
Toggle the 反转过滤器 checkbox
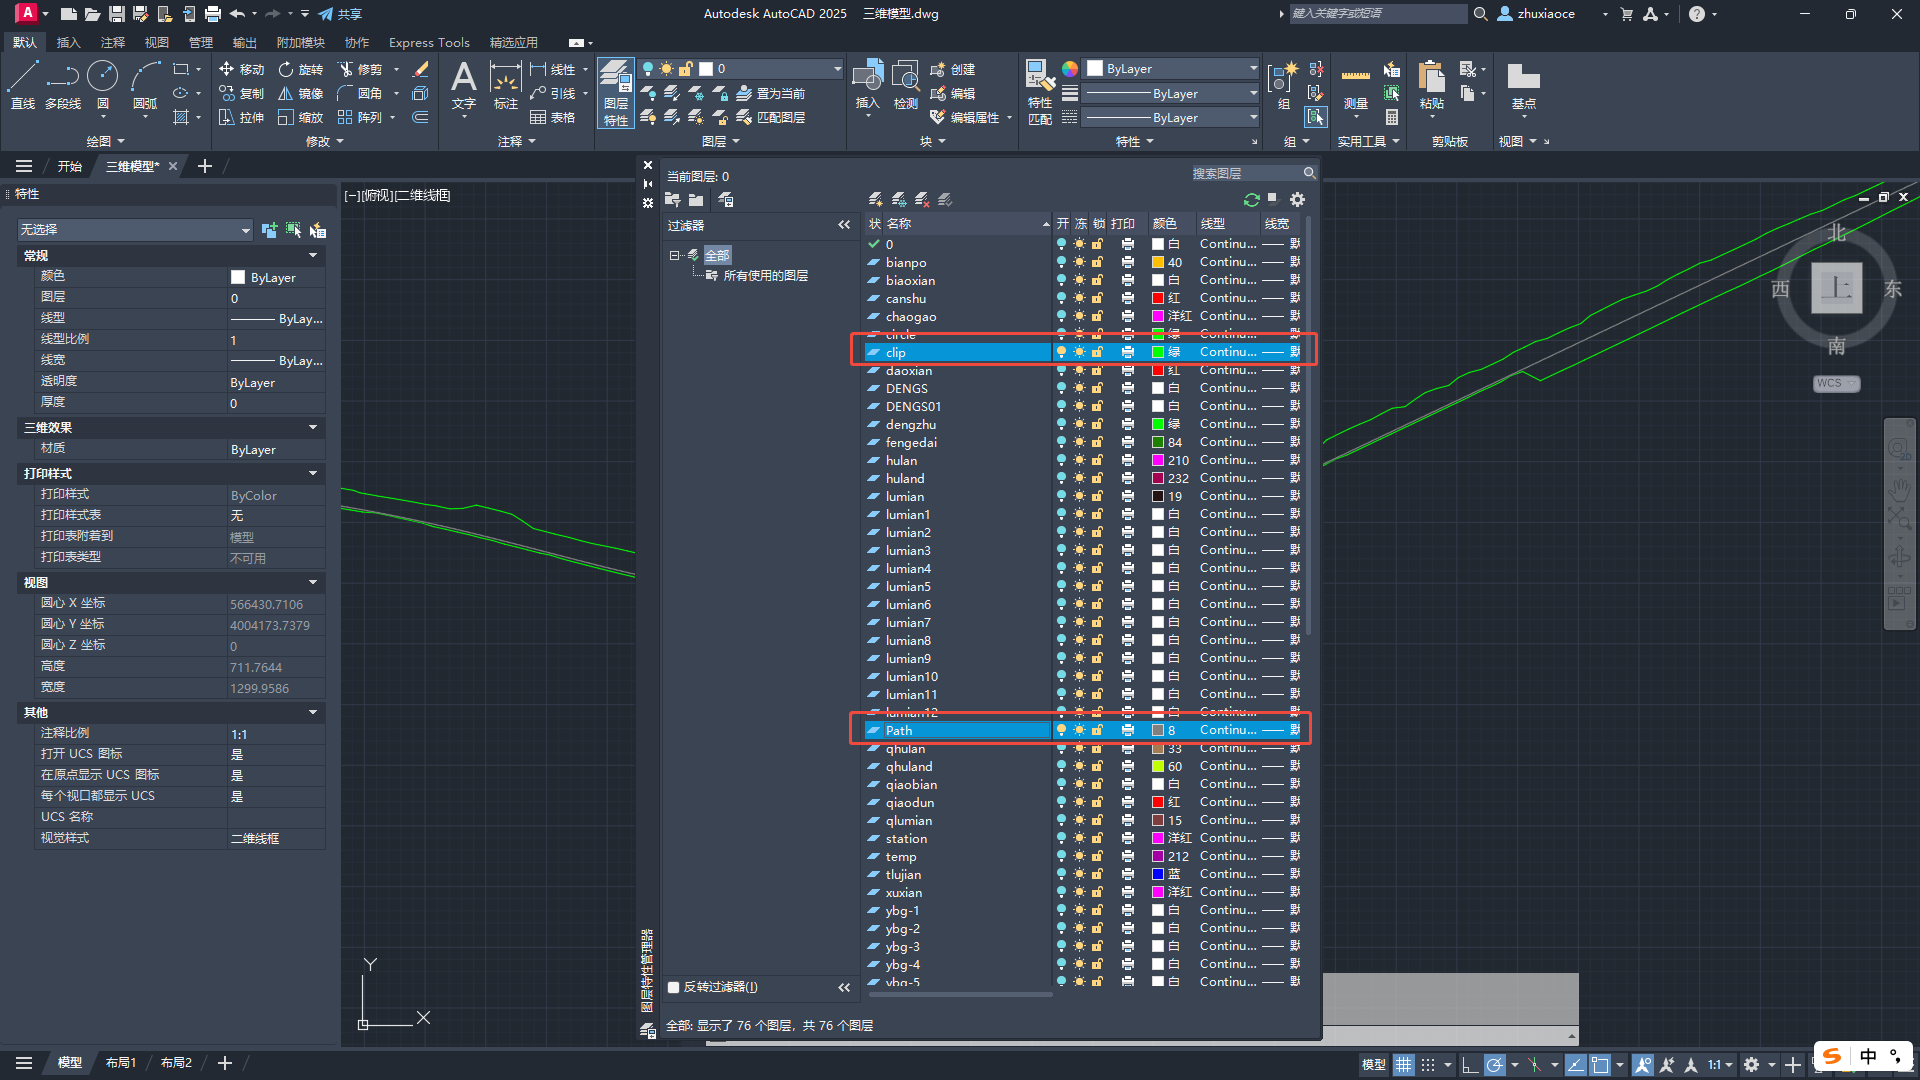pyautogui.click(x=674, y=987)
